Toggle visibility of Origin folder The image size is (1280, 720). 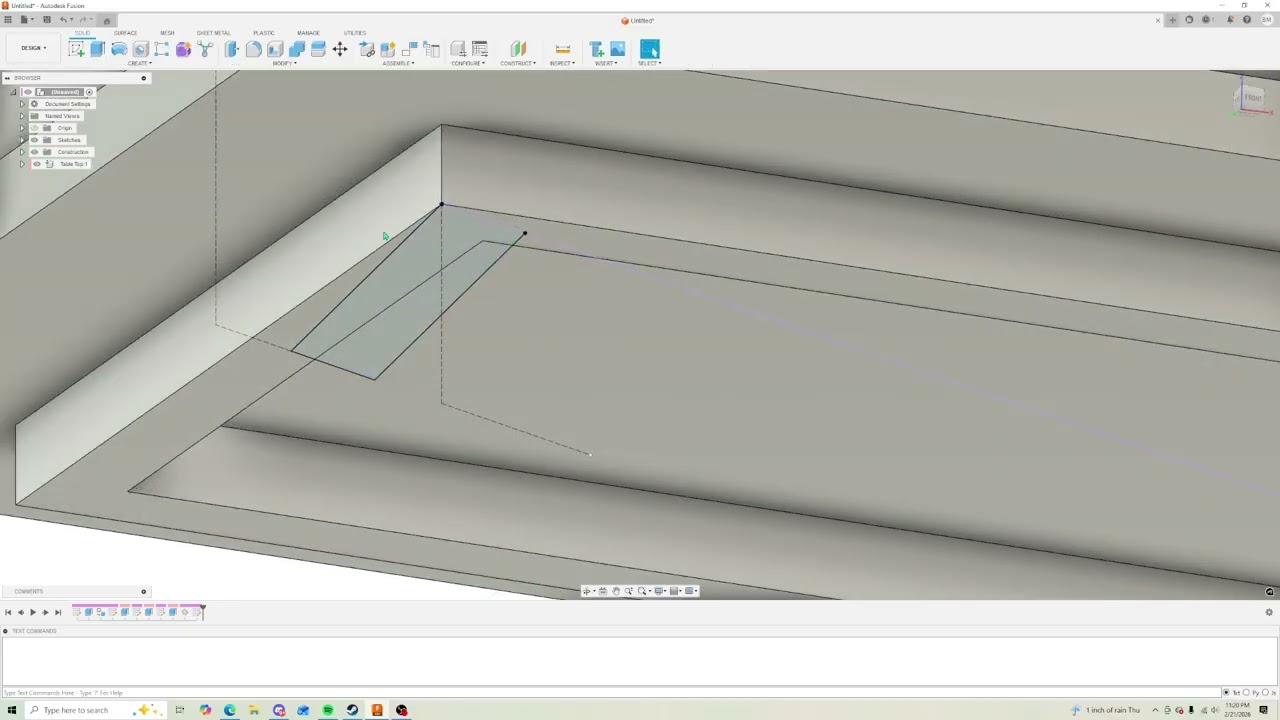(x=34, y=128)
